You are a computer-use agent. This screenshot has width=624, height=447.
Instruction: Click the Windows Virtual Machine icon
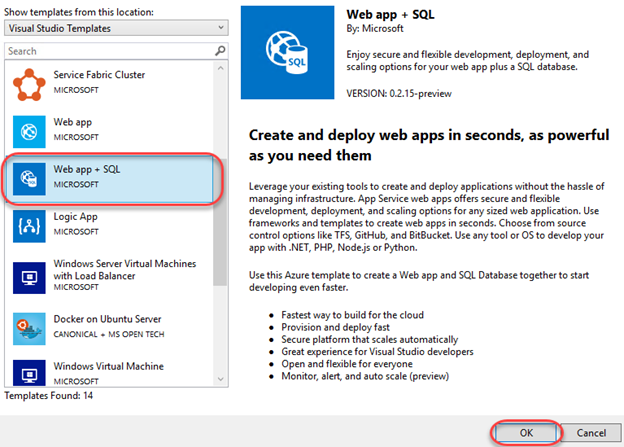point(29,373)
